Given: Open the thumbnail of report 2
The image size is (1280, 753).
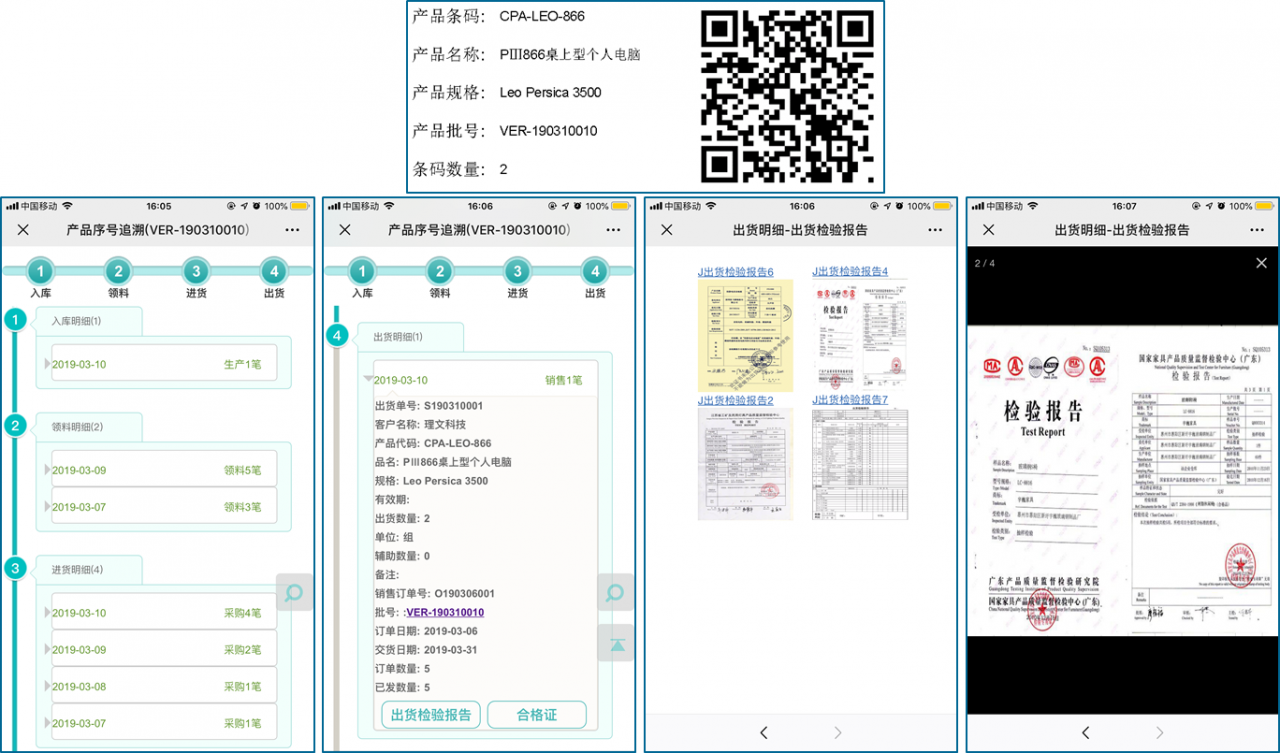Looking at the screenshot, I should (x=745, y=463).
